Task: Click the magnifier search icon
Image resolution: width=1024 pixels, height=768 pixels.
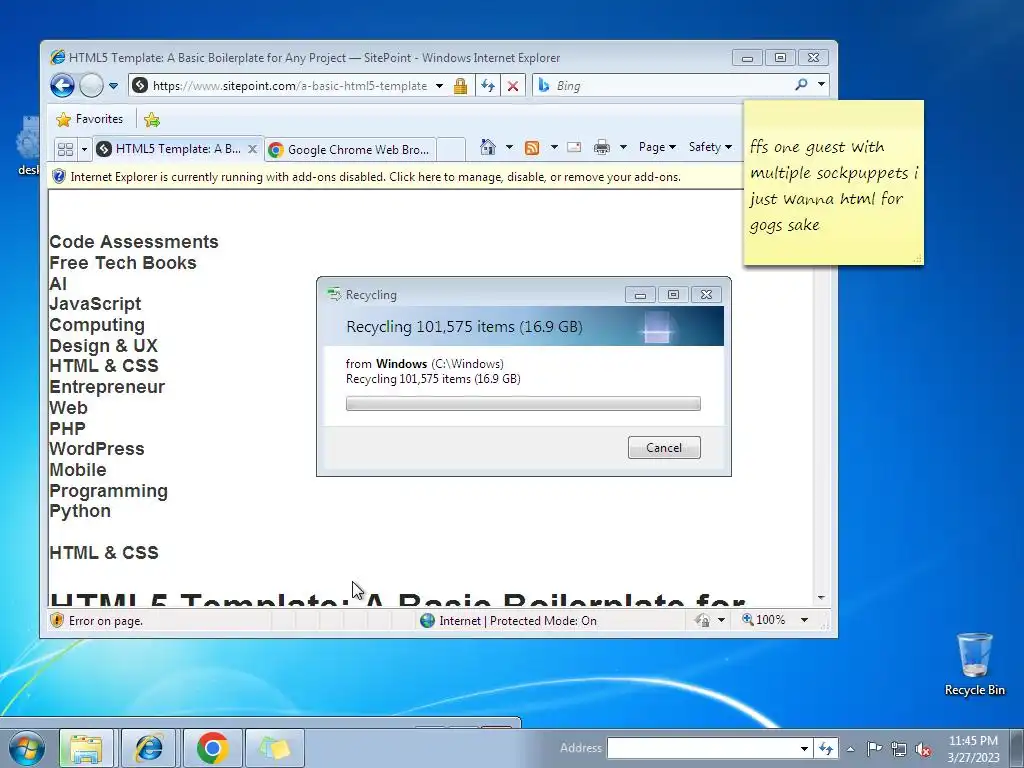Action: (801, 85)
